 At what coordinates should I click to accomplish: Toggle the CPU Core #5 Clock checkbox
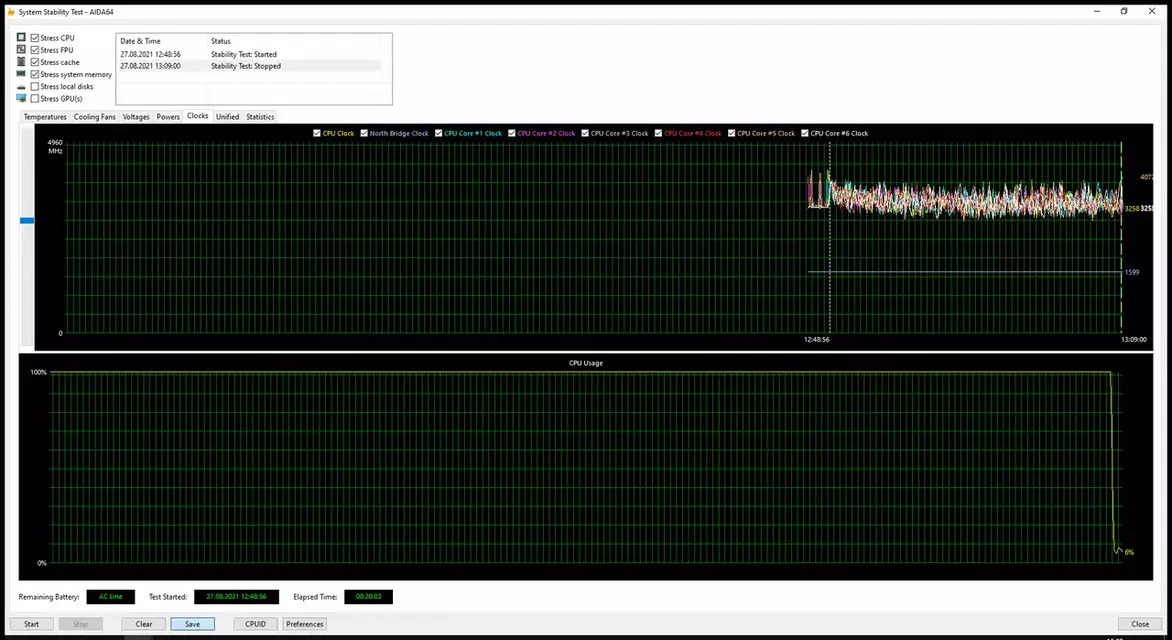coord(732,133)
